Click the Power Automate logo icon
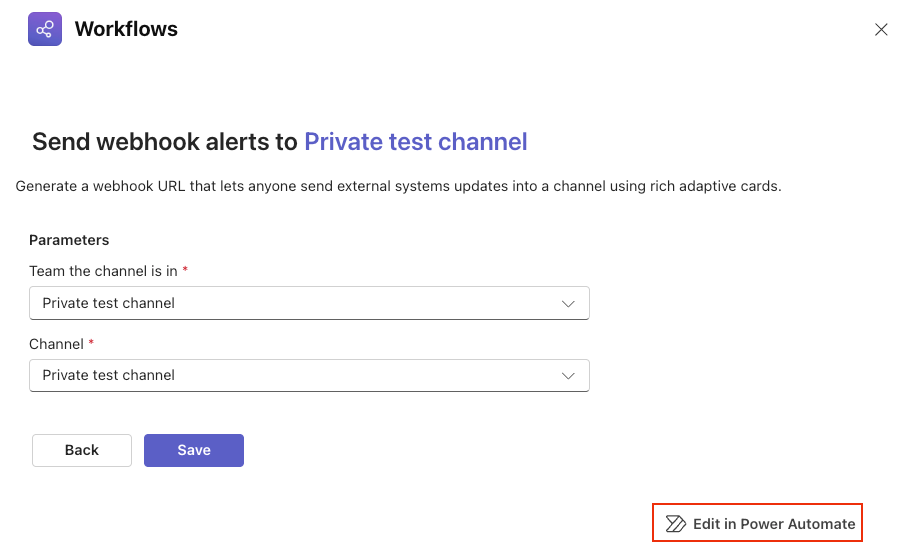The image size is (907, 551). tap(676, 523)
